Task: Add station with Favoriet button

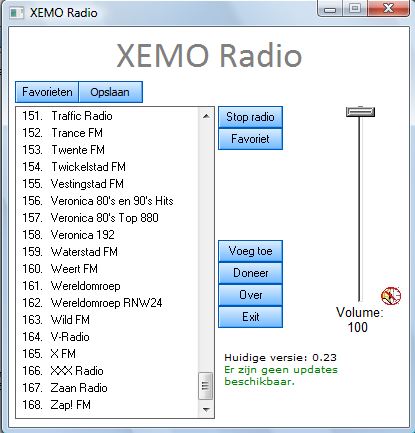Action: tap(250, 139)
